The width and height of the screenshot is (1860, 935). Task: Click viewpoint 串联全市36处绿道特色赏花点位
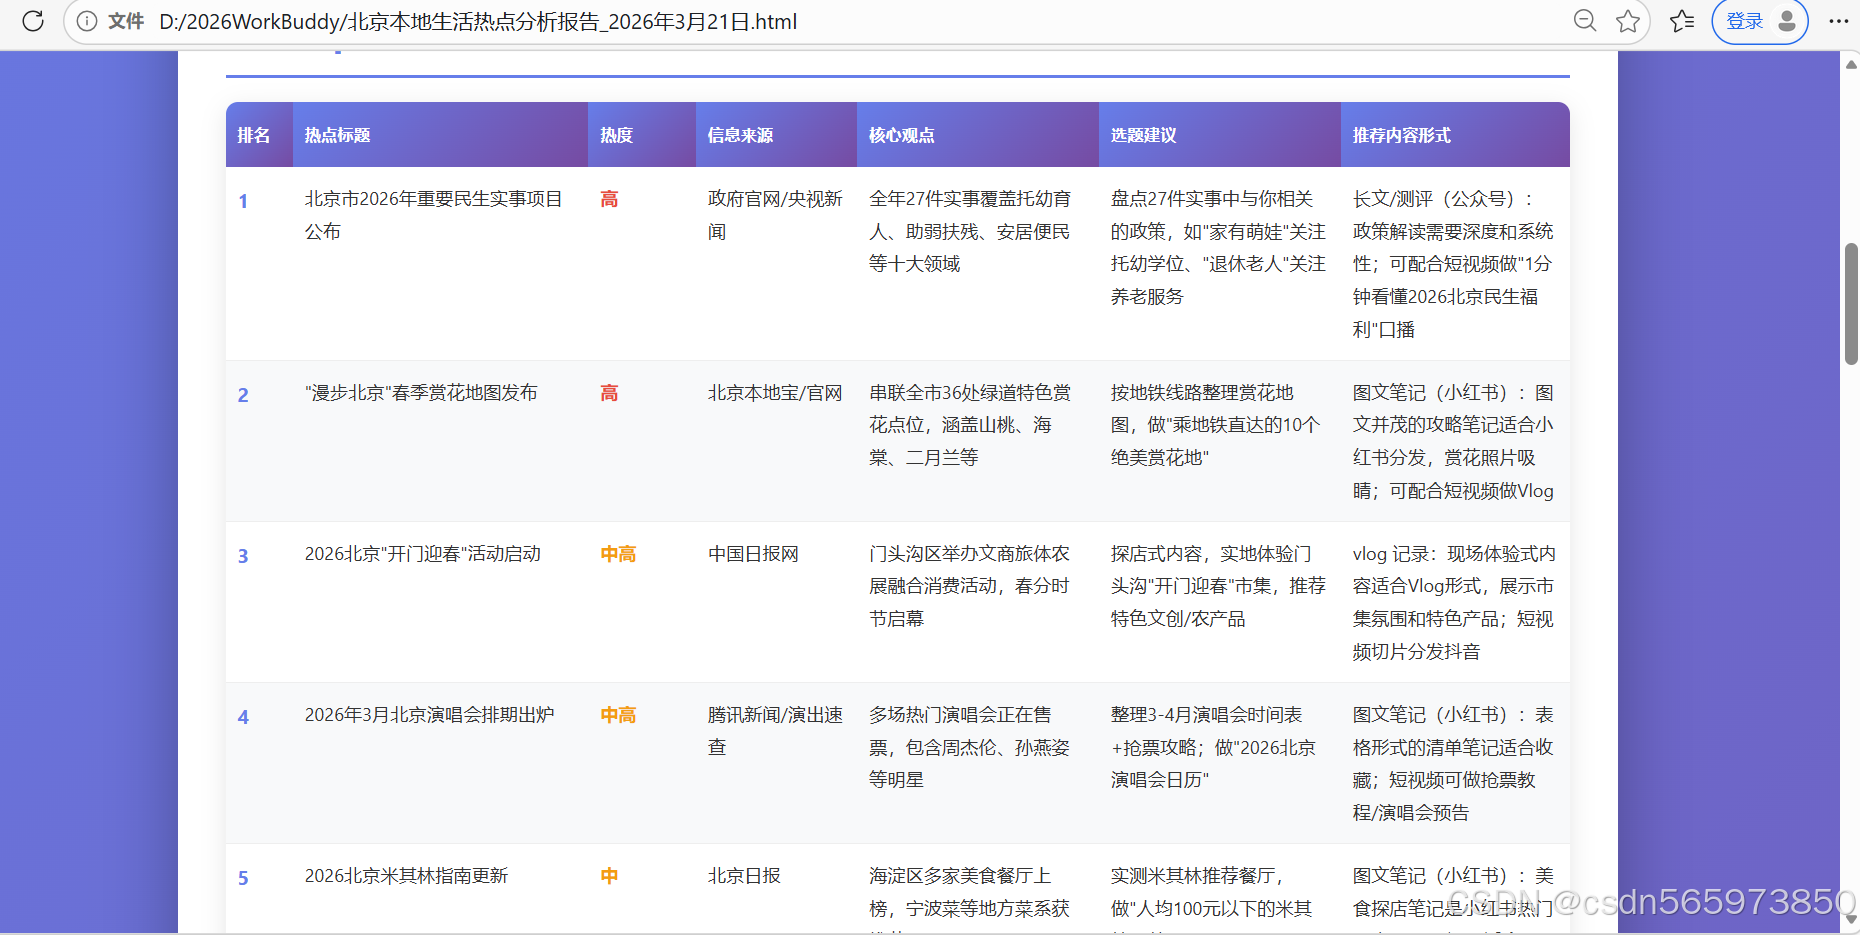point(970,425)
